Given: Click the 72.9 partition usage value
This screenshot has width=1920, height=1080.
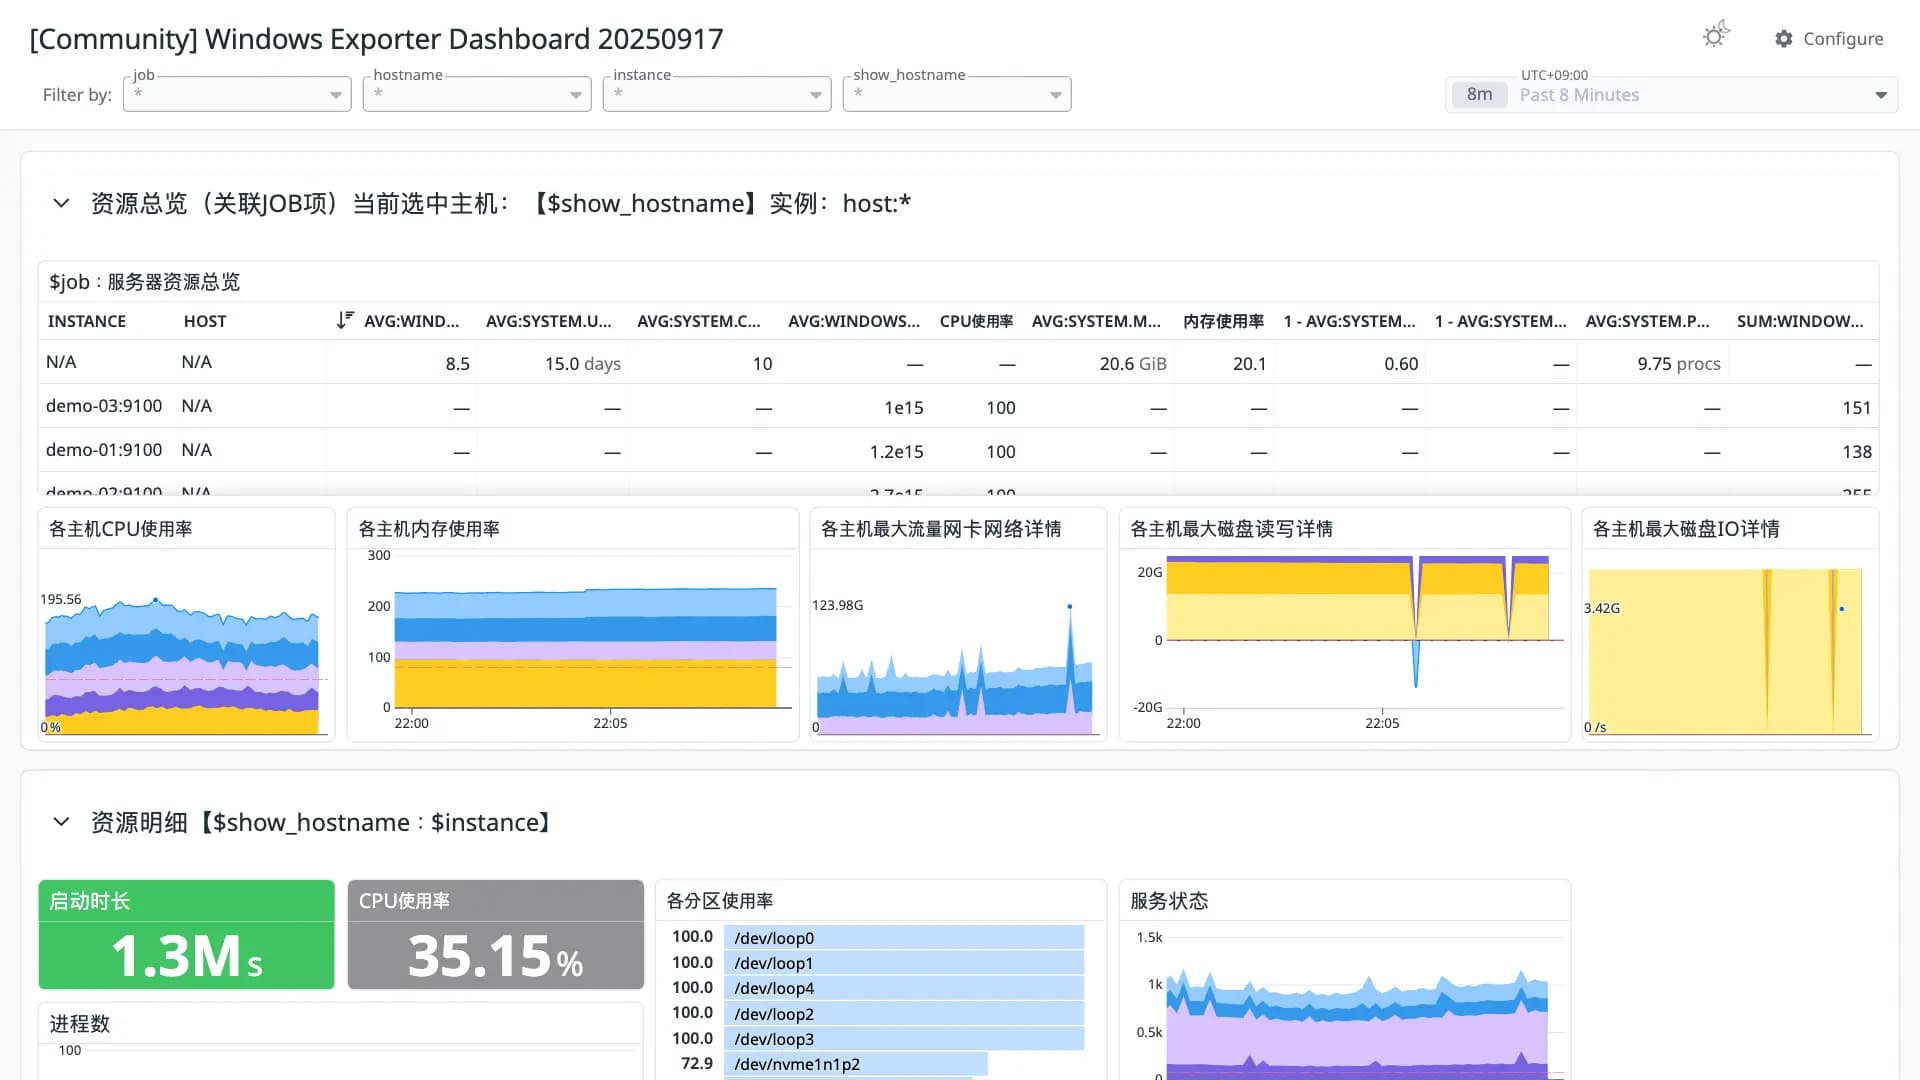Looking at the screenshot, I should pos(696,1063).
